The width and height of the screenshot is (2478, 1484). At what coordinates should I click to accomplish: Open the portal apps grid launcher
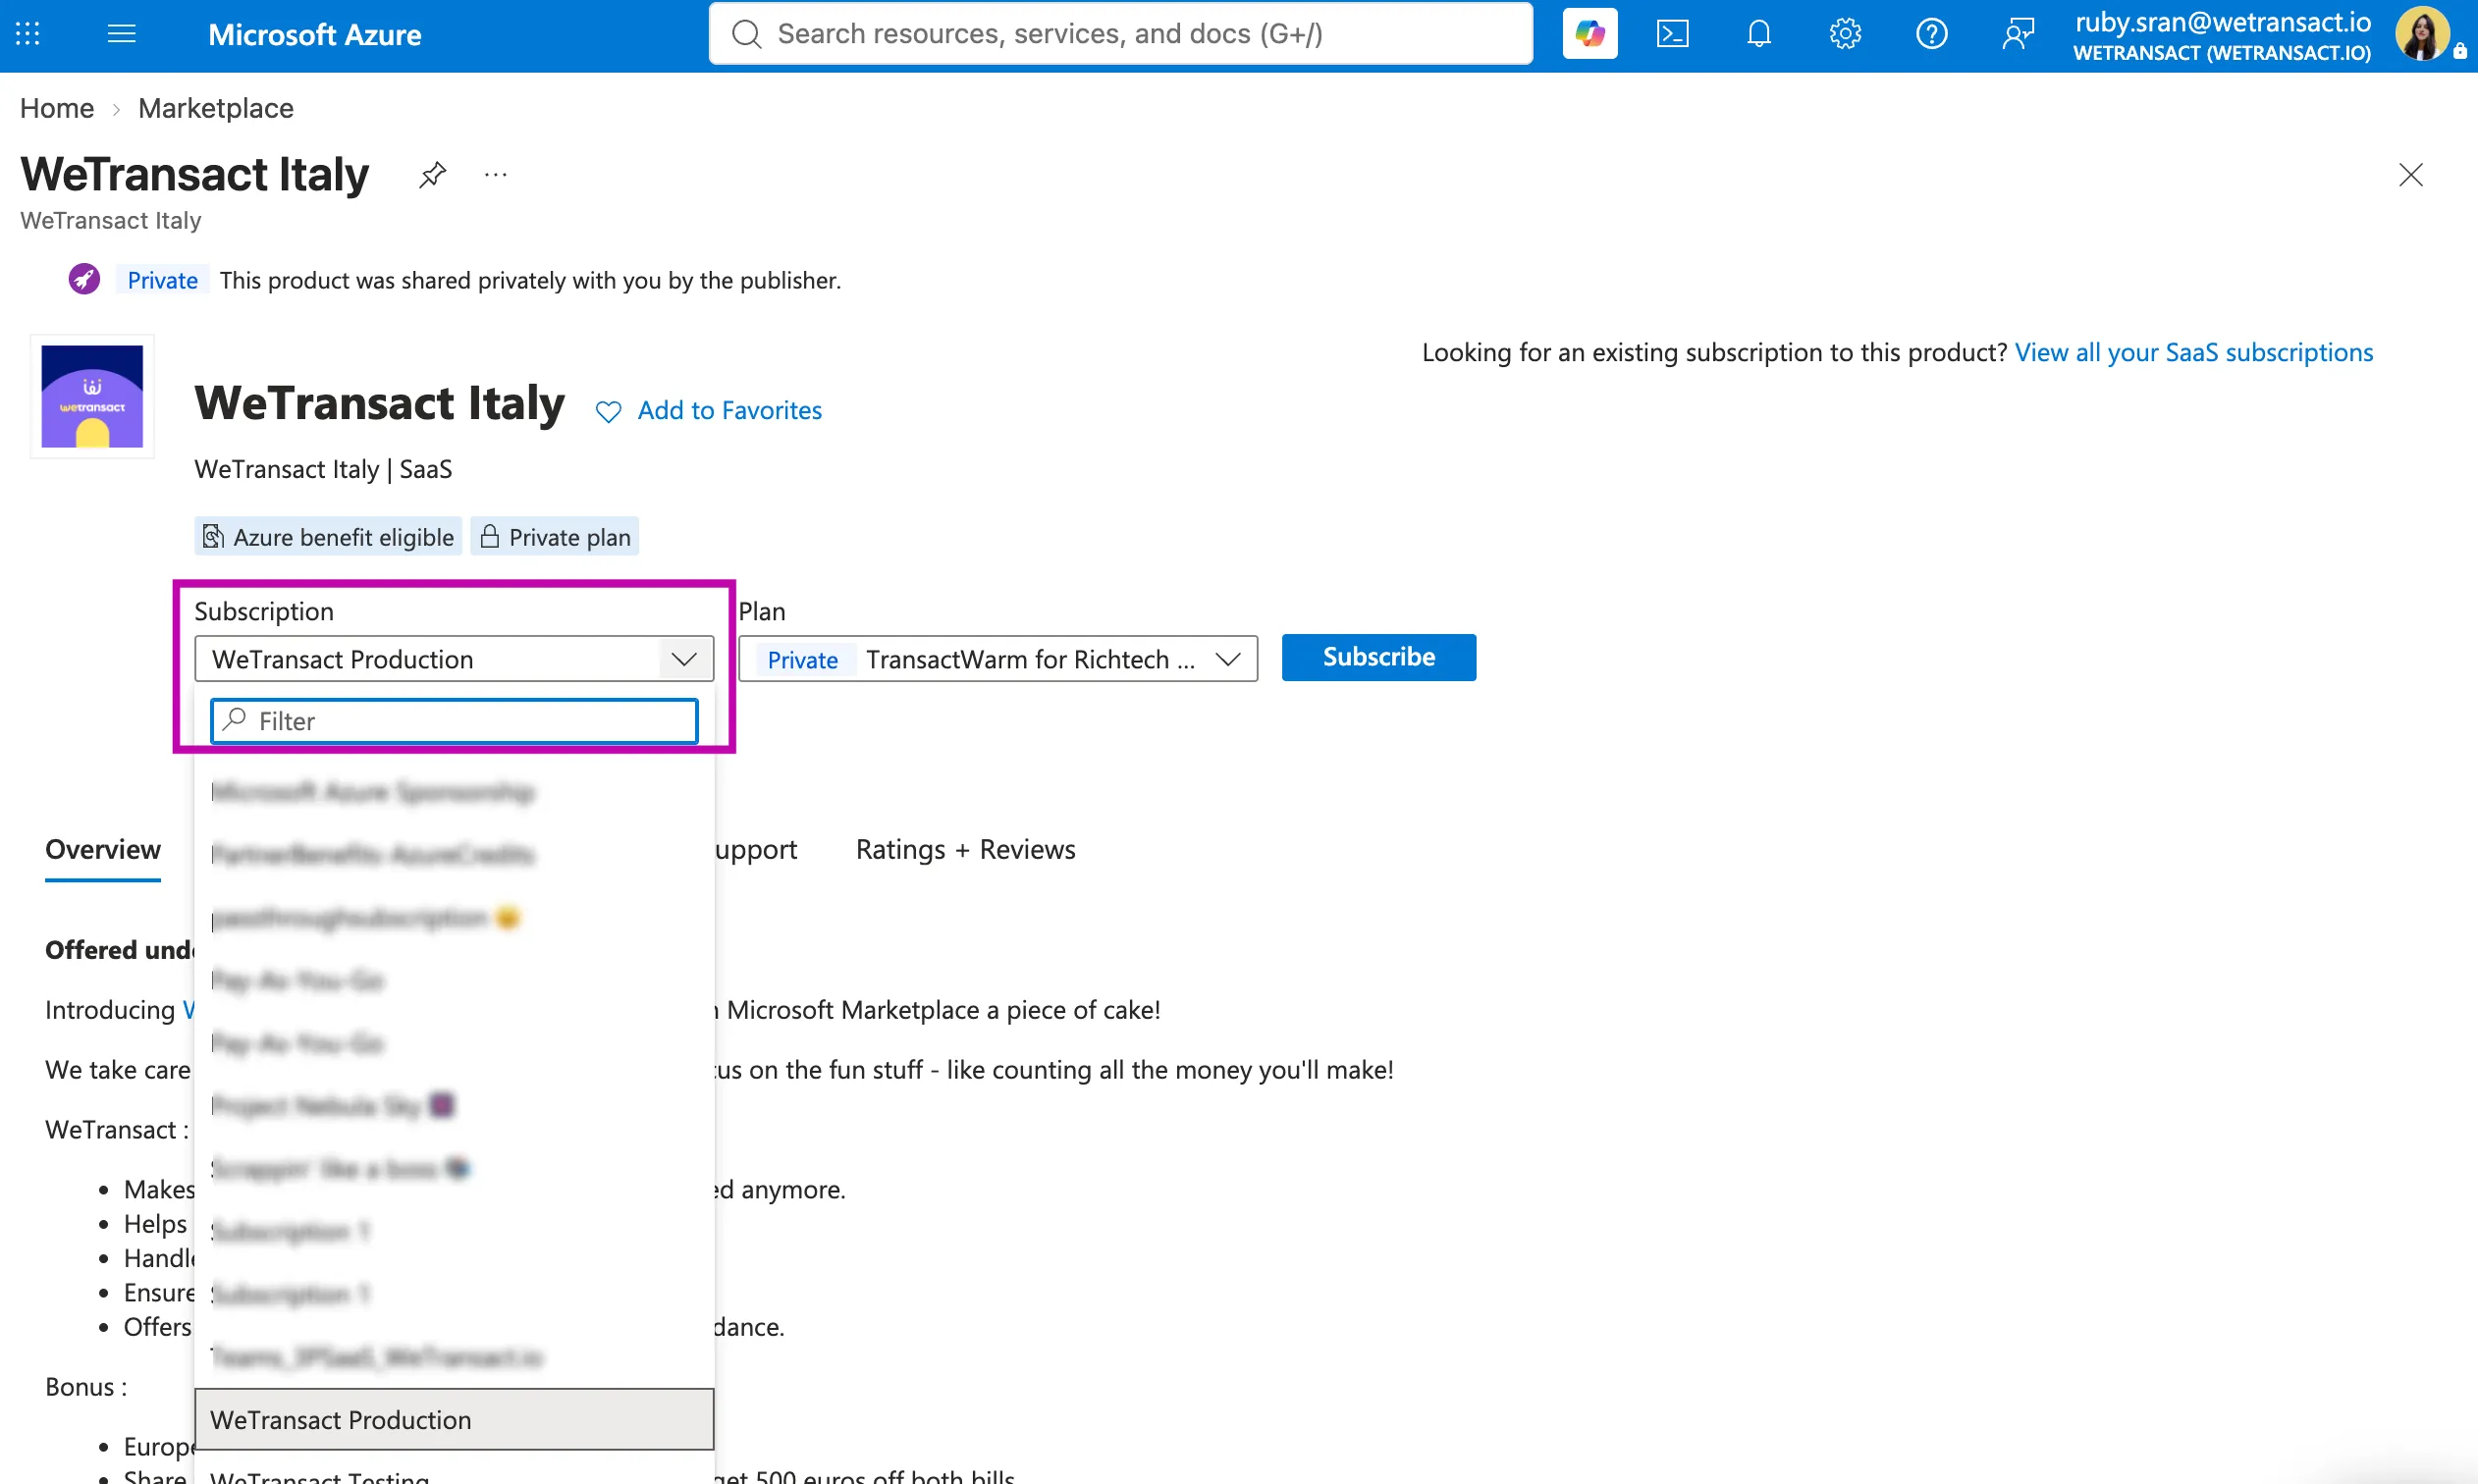pyautogui.click(x=28, y=34)
